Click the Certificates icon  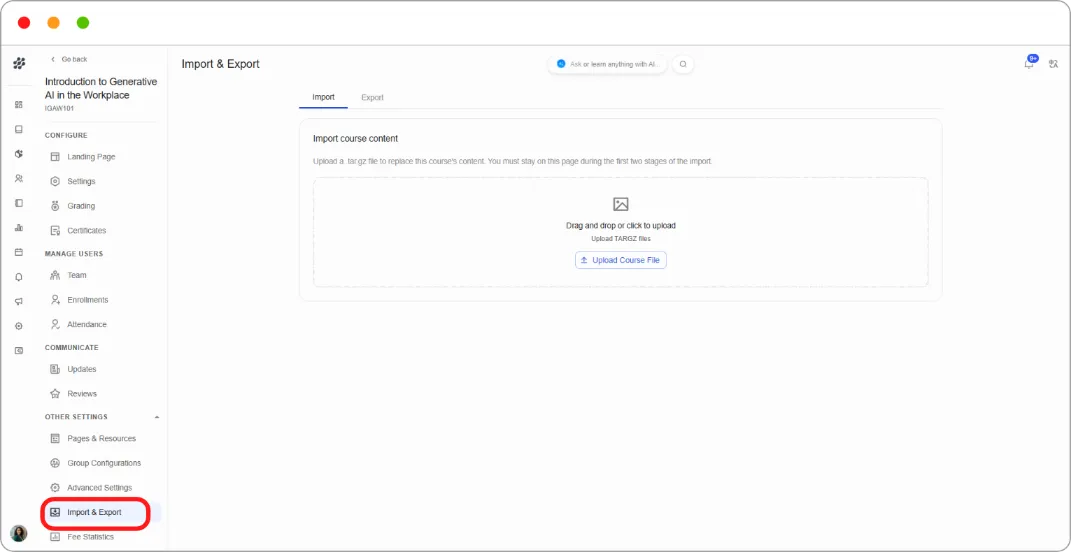pyautogui.click(x=55, y=231)
